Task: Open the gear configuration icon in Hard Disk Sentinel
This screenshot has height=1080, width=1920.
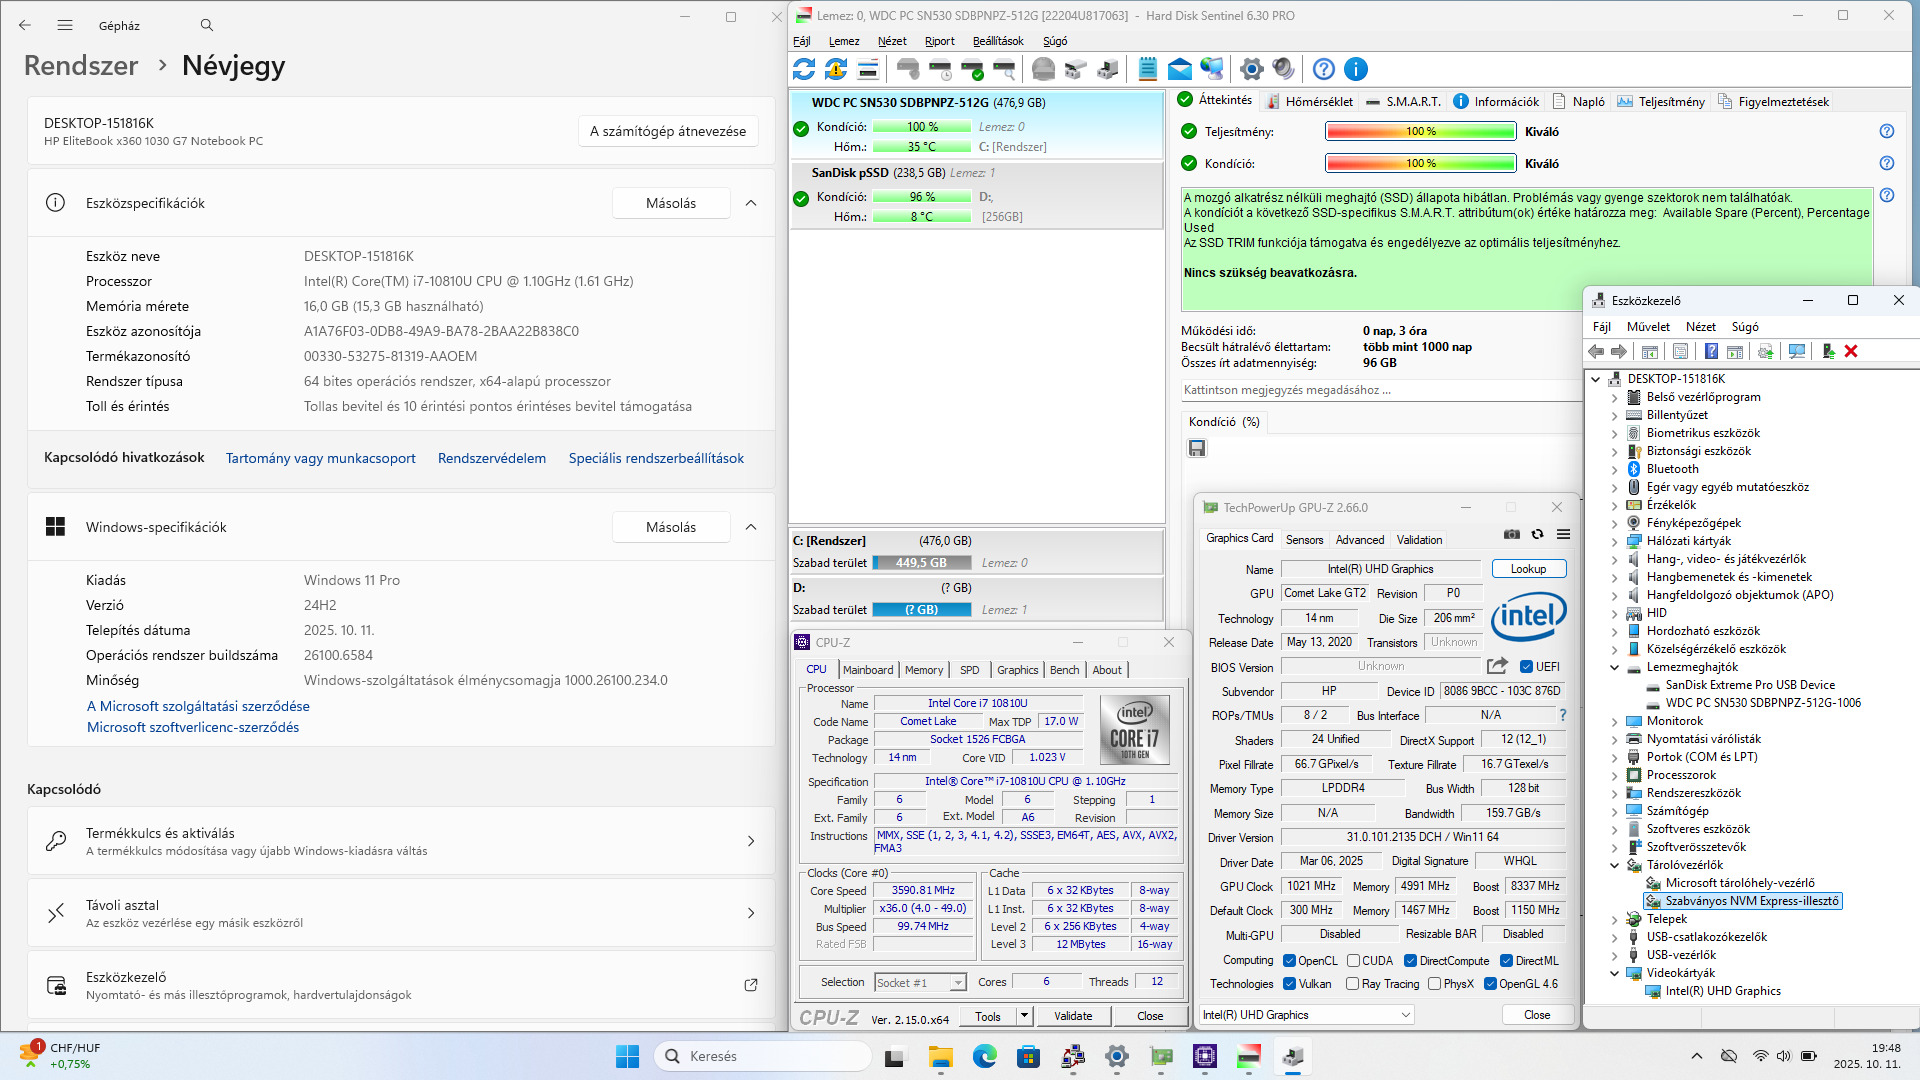Action: 1251,69
